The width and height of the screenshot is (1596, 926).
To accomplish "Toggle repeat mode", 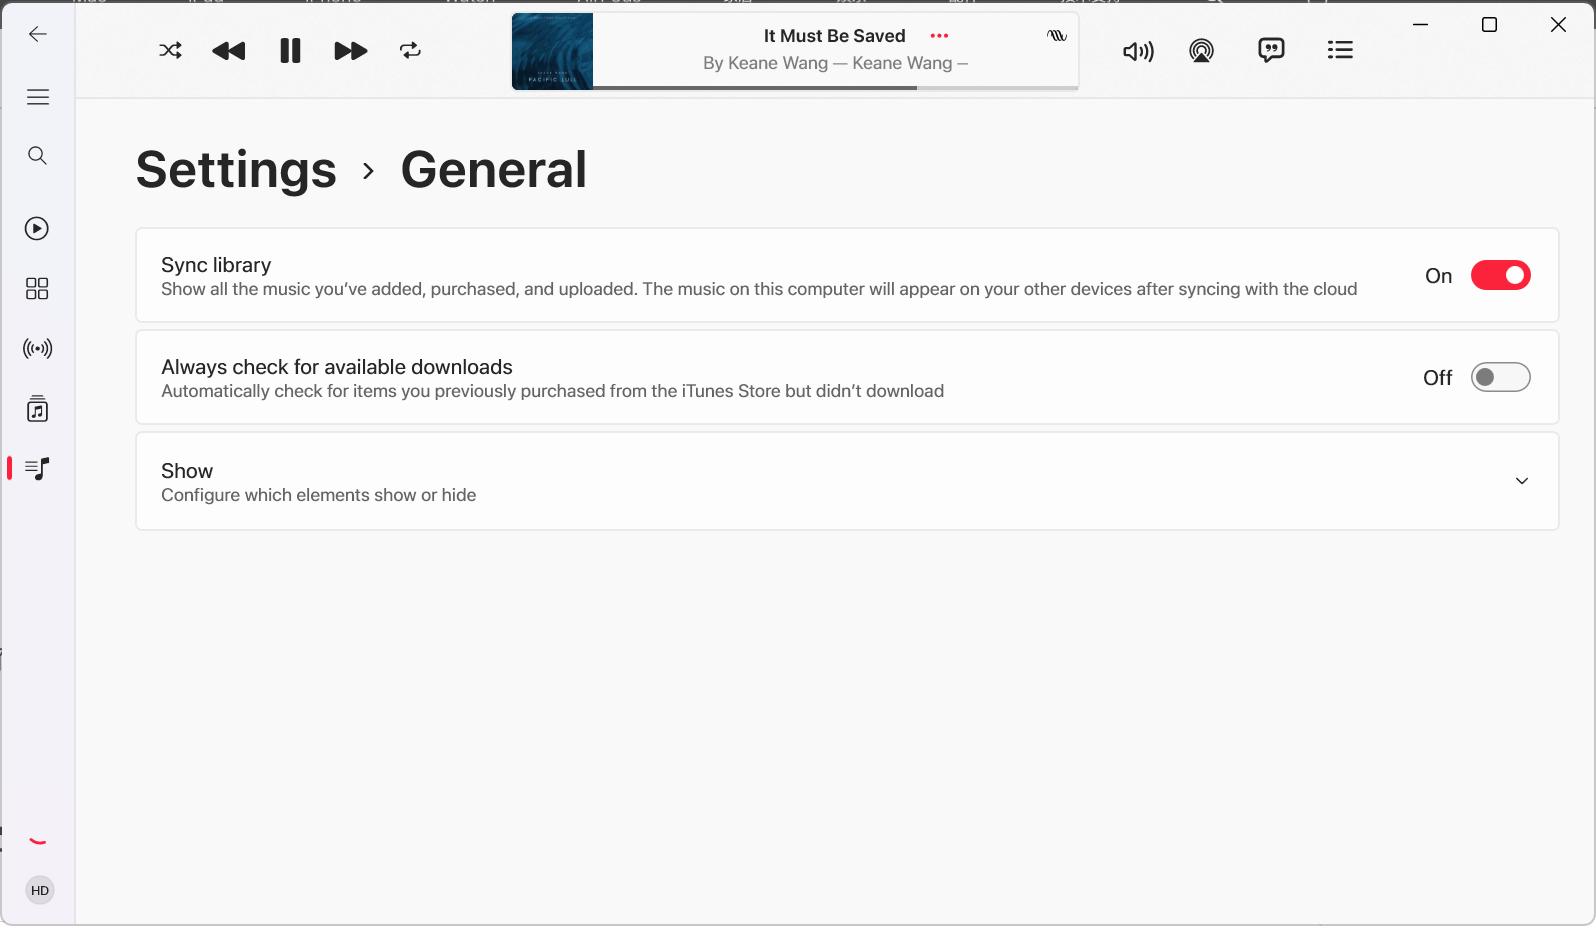I will tap(411, 50).
